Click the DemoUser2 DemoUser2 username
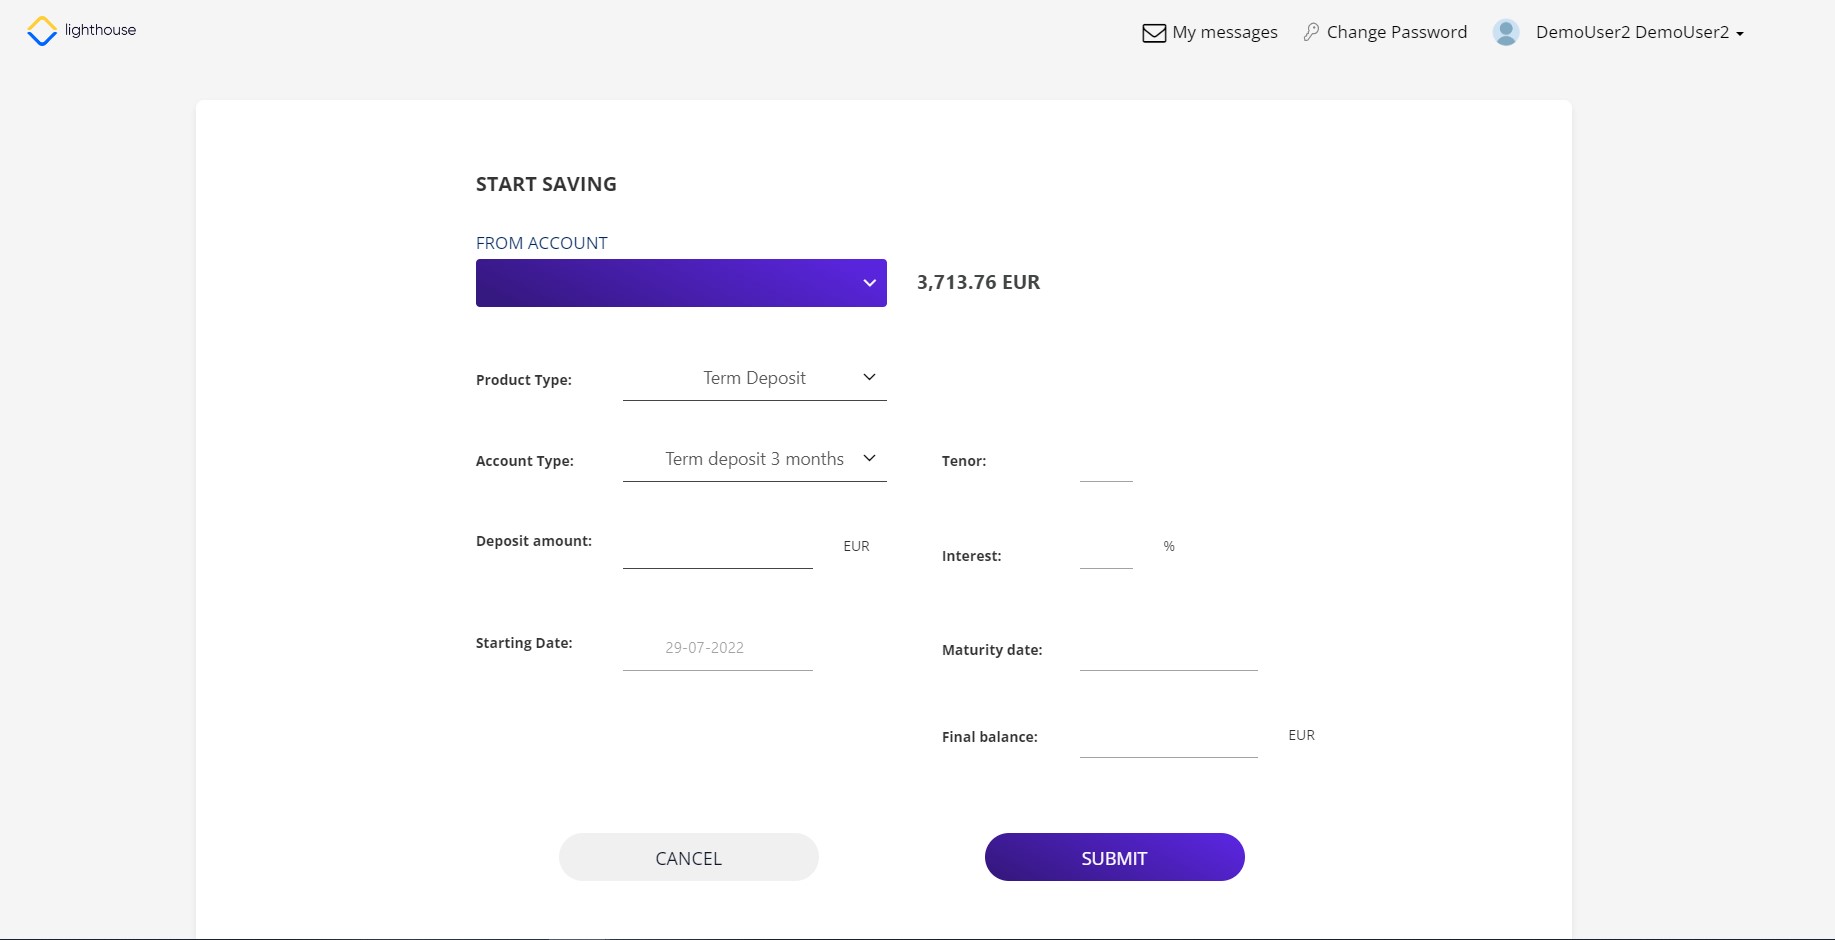The width and height of the screenshot is (1835, 940). (x=1632, y=32)
